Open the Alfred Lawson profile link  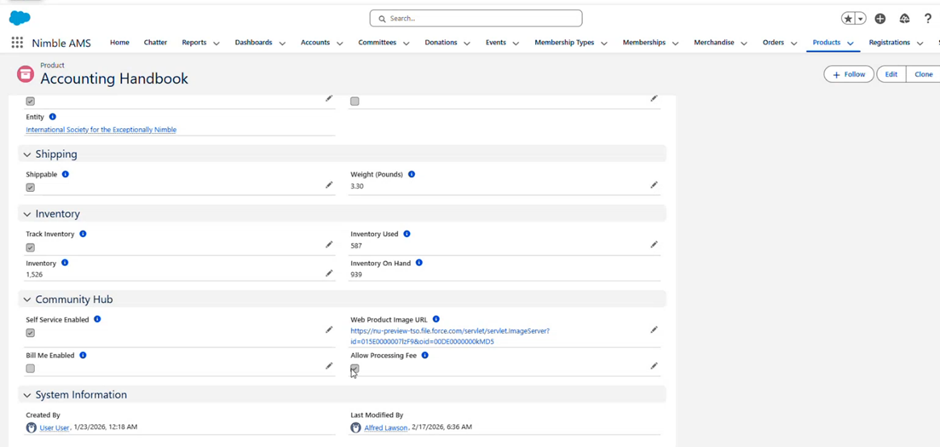point(386,428)
